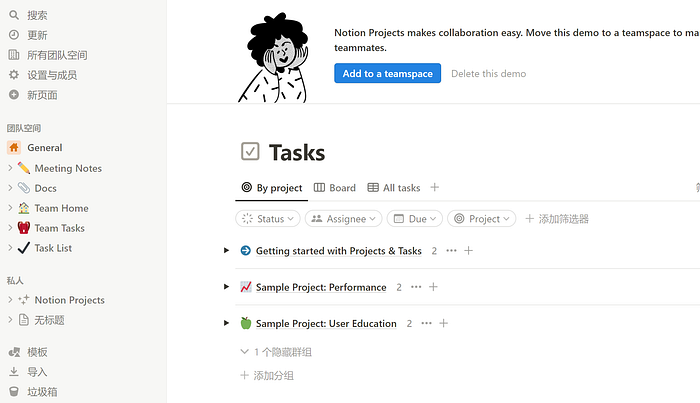Add a task to Sample Project: Performance

[433, 287]
